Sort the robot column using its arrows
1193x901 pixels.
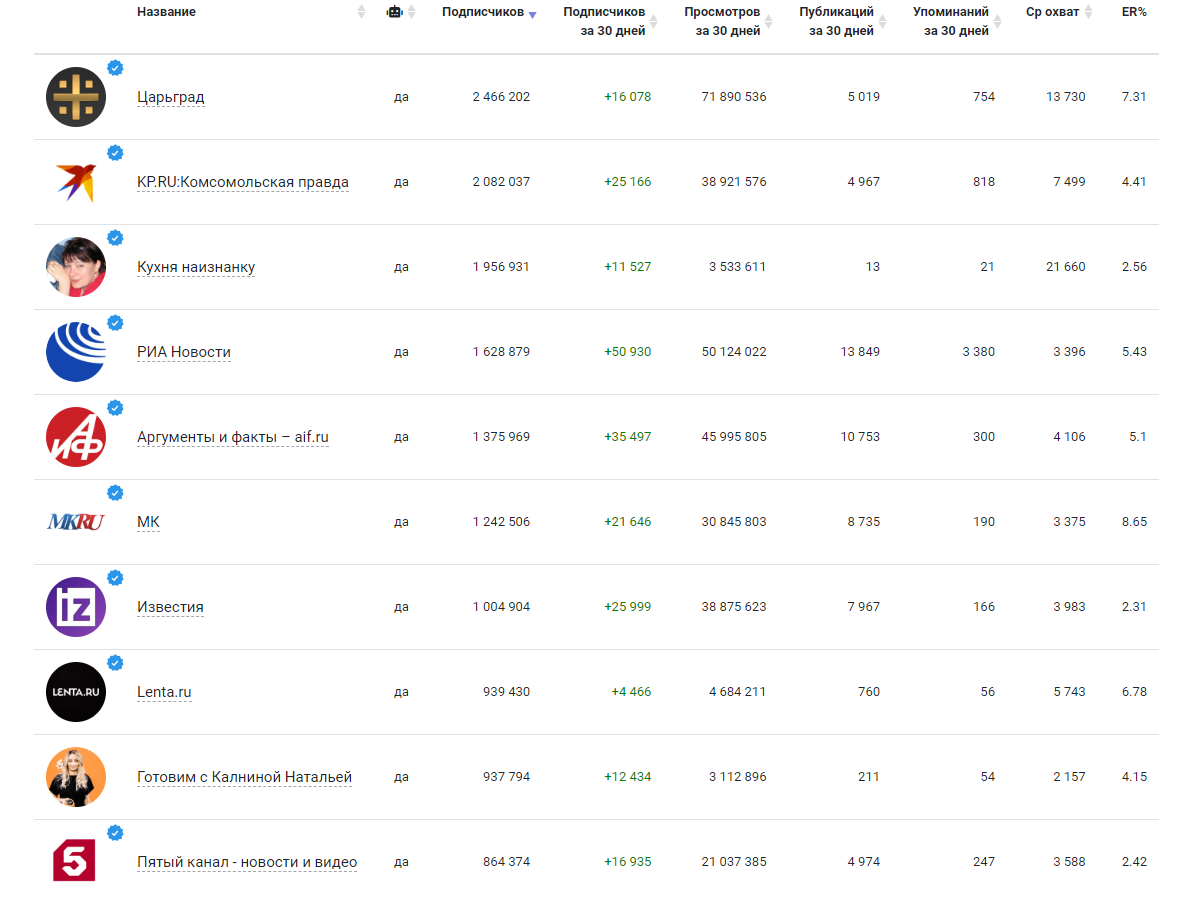pyautogui.click(x=412, y=11)
